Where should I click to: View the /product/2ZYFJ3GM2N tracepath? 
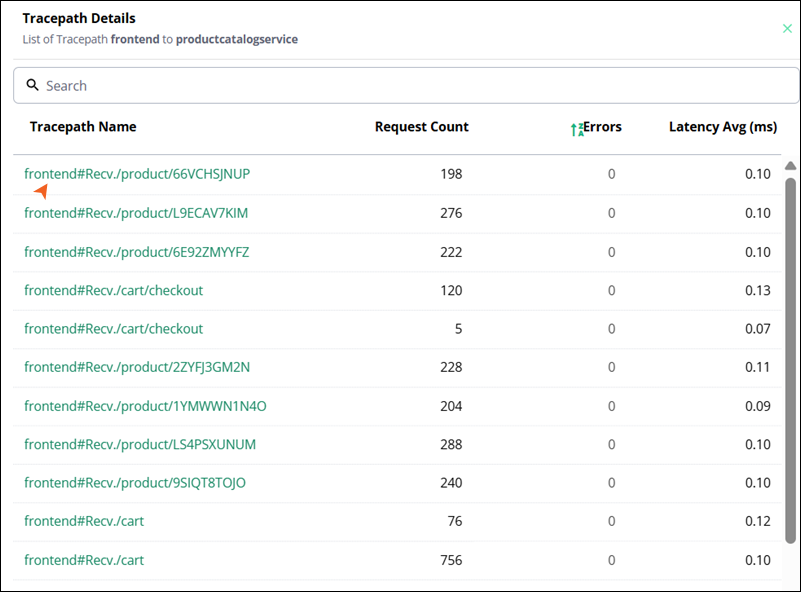(x=137, y=367)
